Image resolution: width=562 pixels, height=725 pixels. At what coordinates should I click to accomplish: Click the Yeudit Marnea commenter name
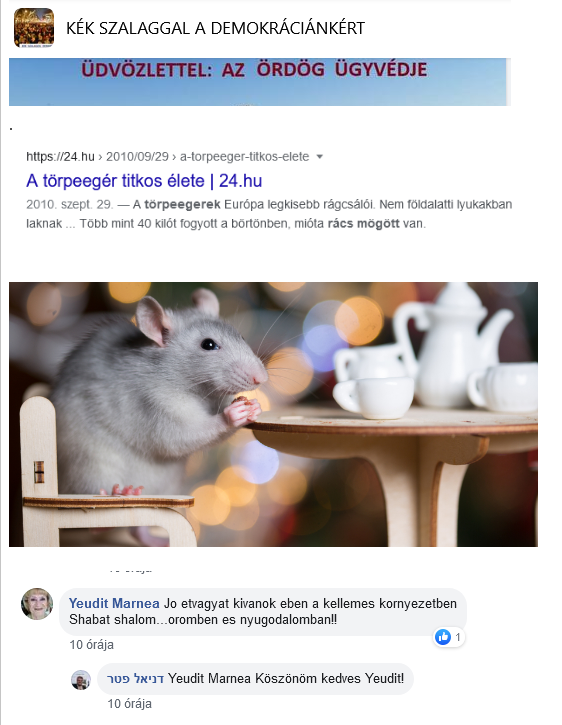point(114,603)
